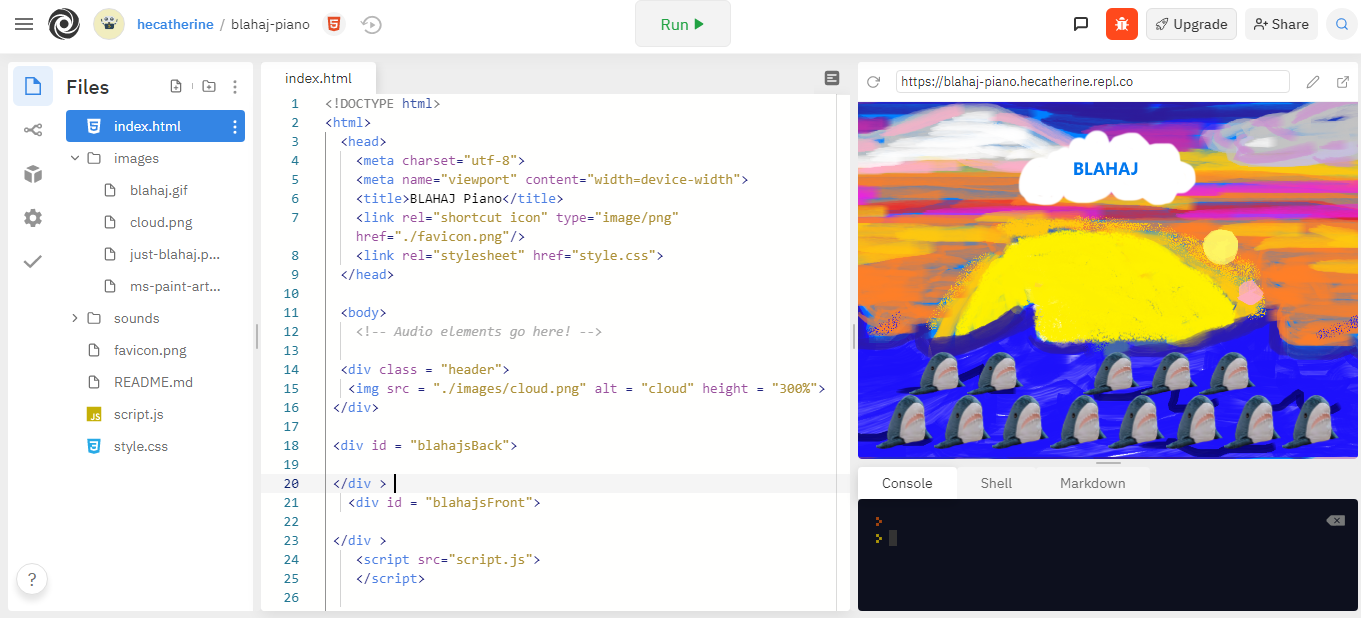Click the rocket icon in Upgrade button
Viewport: 1361px width, 618px height.
click(x=1163, y=24)
